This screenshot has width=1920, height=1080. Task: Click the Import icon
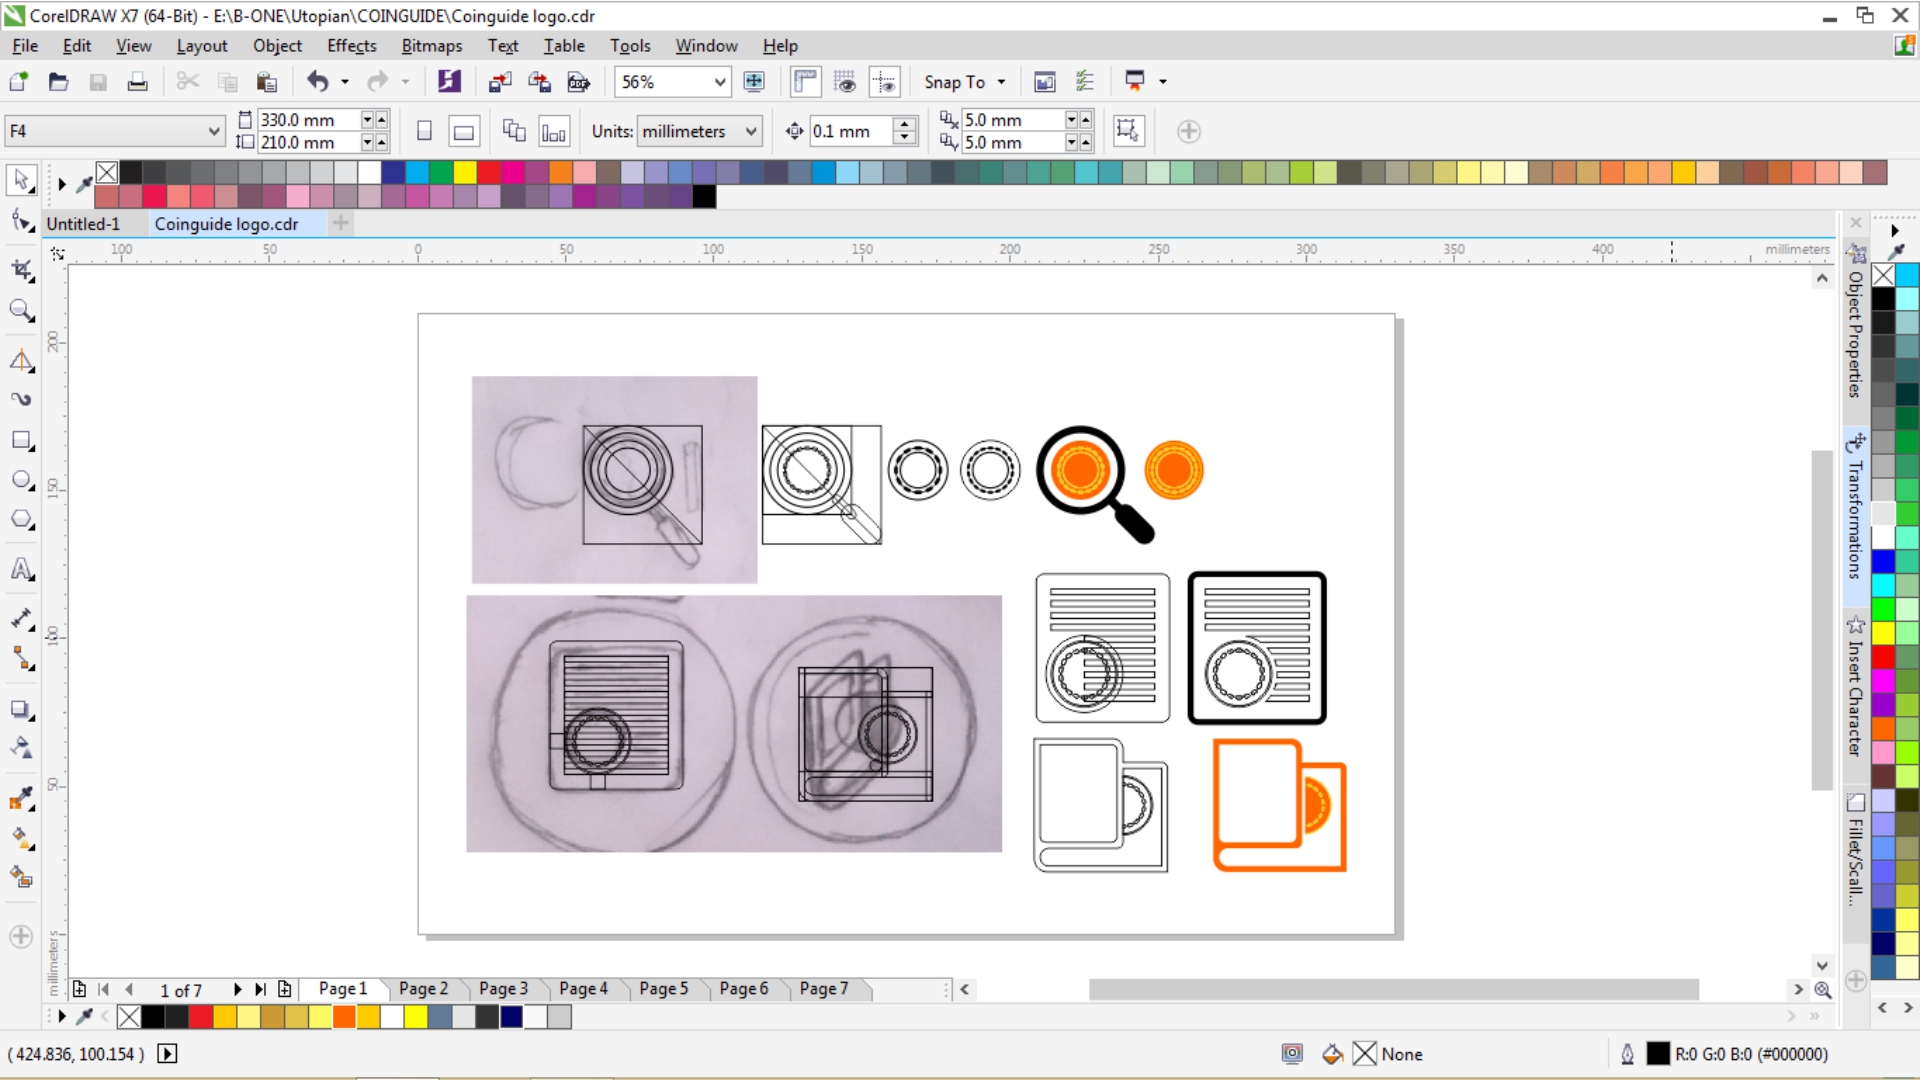[500, 82]
